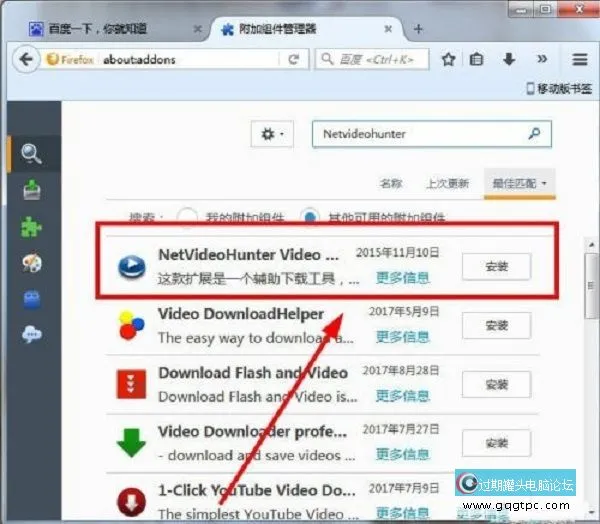
Task: Click the 2017年8月28日 date text
Action: click(x=401, y=371)
